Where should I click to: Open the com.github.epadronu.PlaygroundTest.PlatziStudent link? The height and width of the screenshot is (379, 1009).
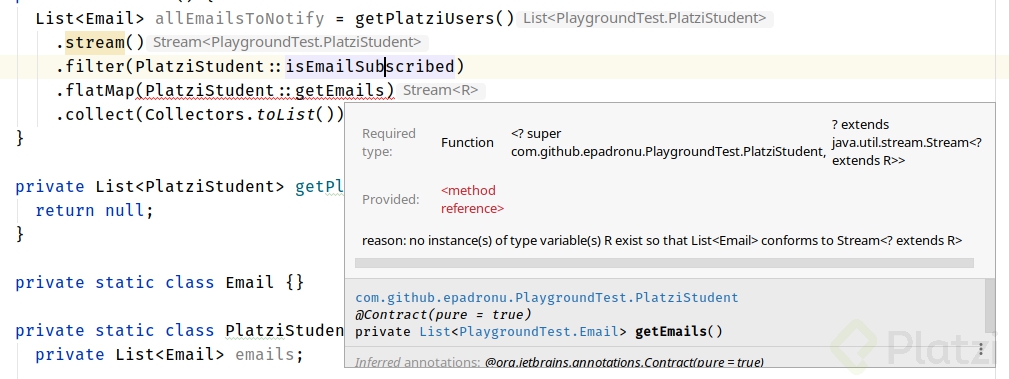pos(547,298)
